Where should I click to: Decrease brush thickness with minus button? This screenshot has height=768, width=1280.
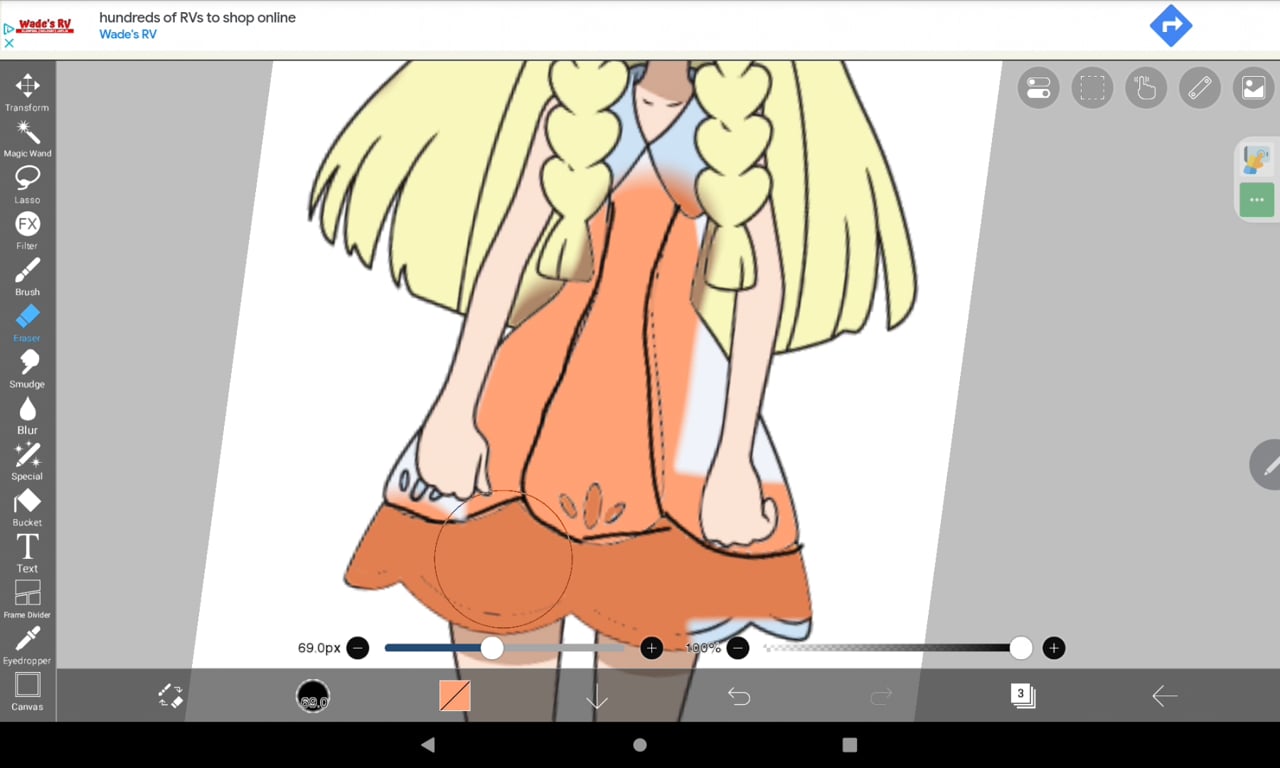pos(358,648)
